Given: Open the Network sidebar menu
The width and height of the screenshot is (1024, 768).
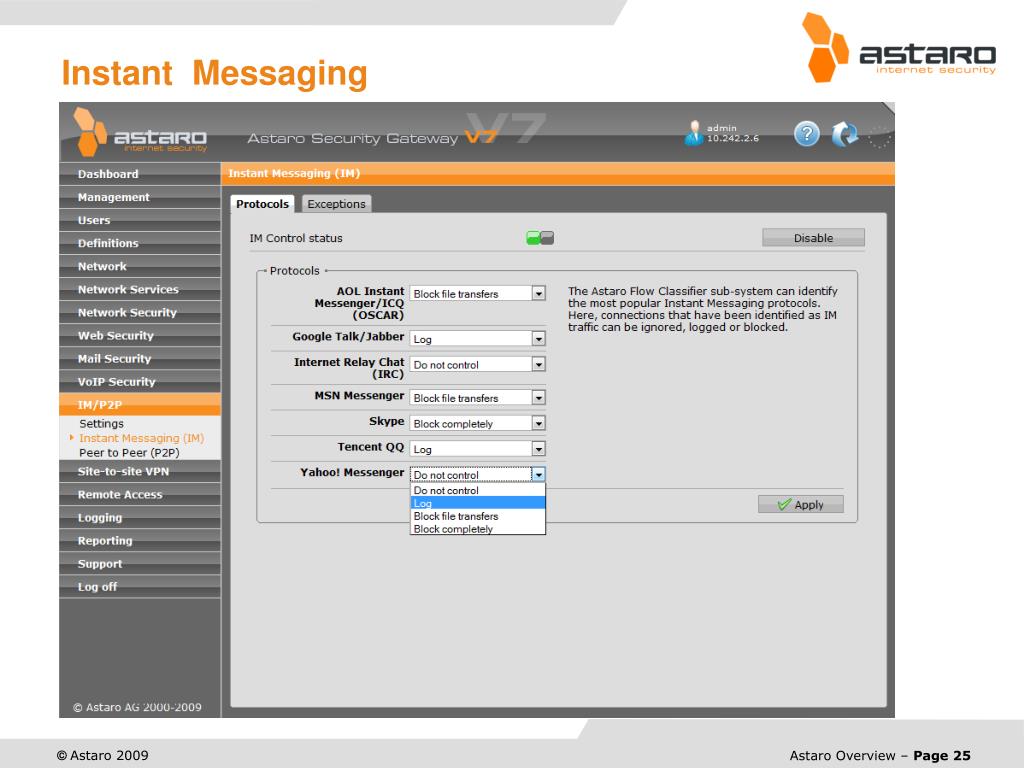Looking at the screenshot, I should [140, 266].
